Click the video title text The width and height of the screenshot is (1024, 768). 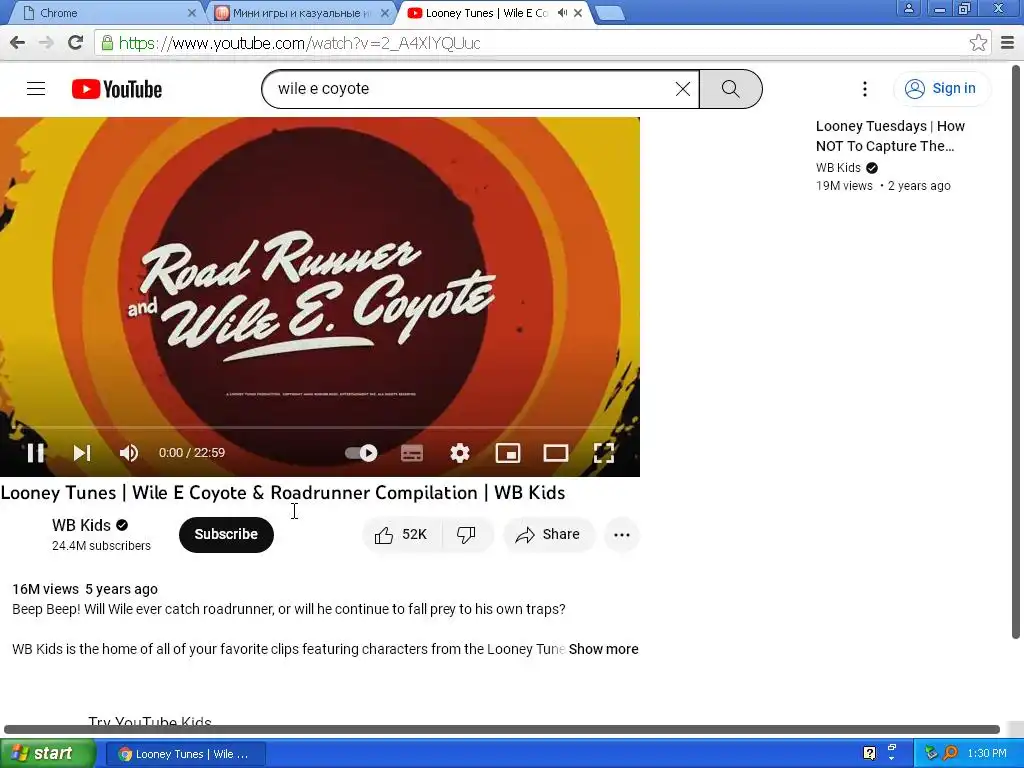pos(283,492)
